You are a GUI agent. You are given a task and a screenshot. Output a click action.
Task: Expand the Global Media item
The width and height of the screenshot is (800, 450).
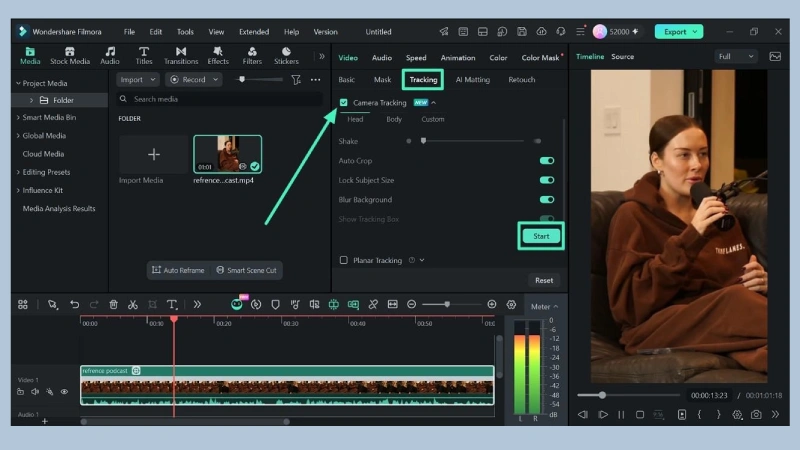18,136
